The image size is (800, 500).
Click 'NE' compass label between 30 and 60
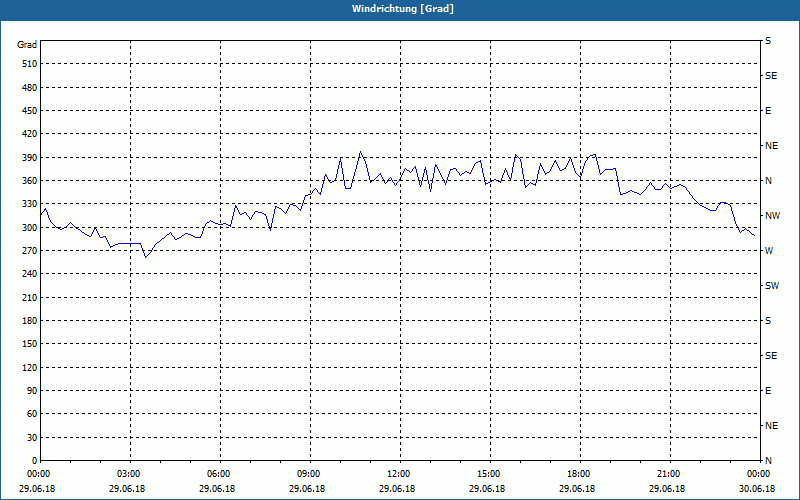(772, 426)
